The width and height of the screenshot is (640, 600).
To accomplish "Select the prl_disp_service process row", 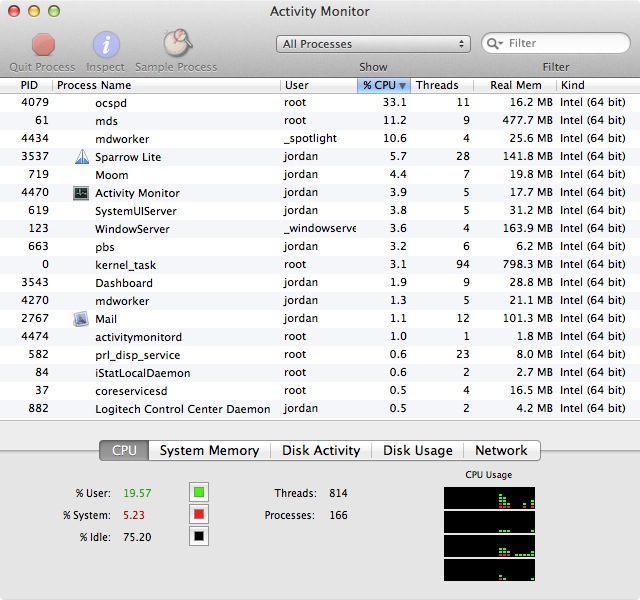I will click(x=320, y=354).
